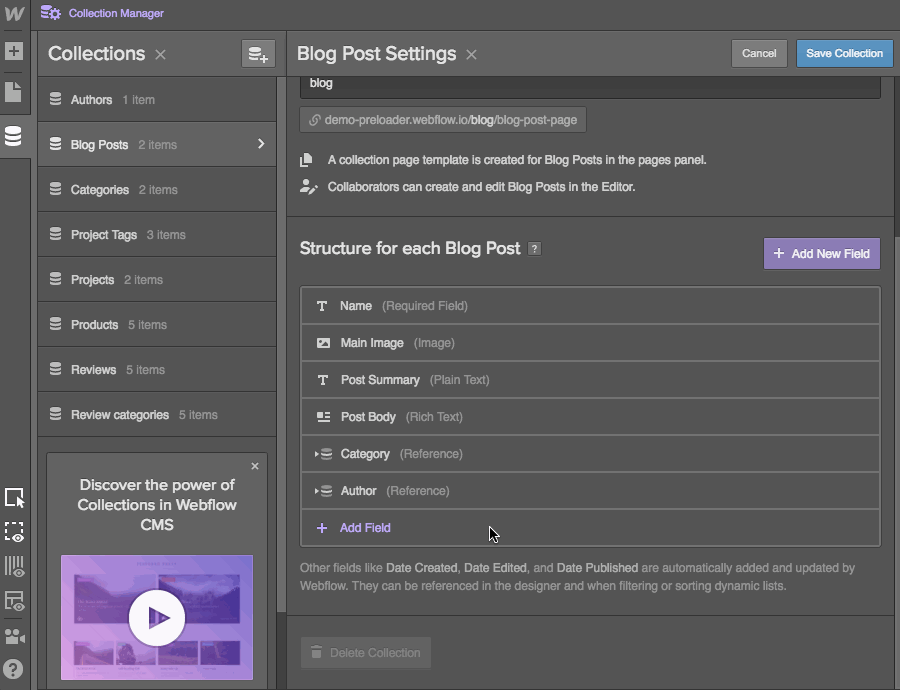Click the Collection Manager gear icon
This screenshot has width=900, height=690.
pos(51,13)
